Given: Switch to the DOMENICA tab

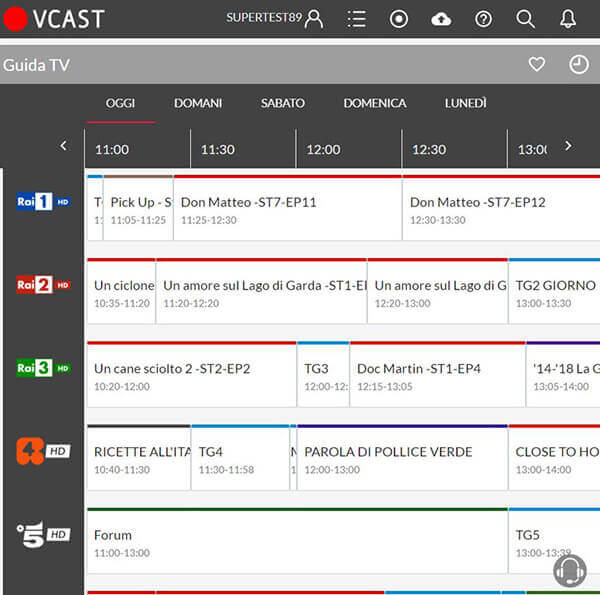Looking at the screenshot, I should tap(375, 103).
